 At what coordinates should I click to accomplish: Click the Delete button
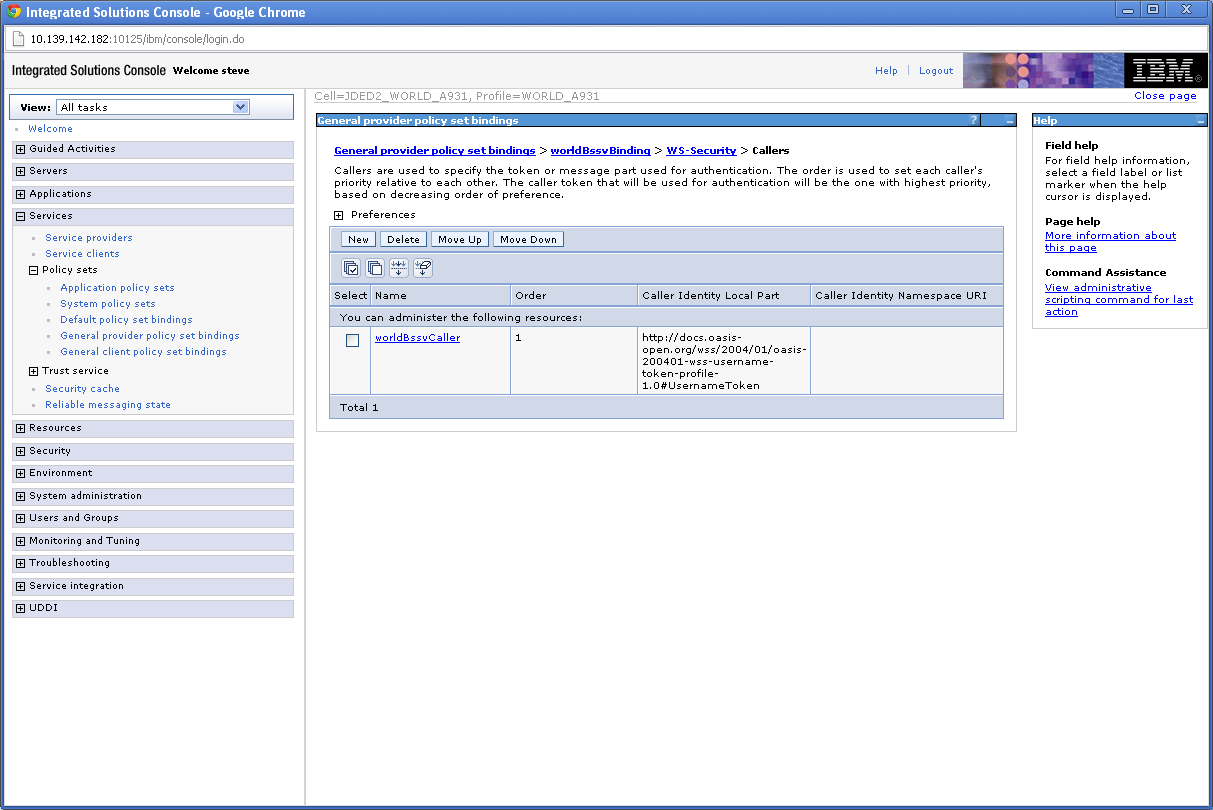(x=403, y=239)
